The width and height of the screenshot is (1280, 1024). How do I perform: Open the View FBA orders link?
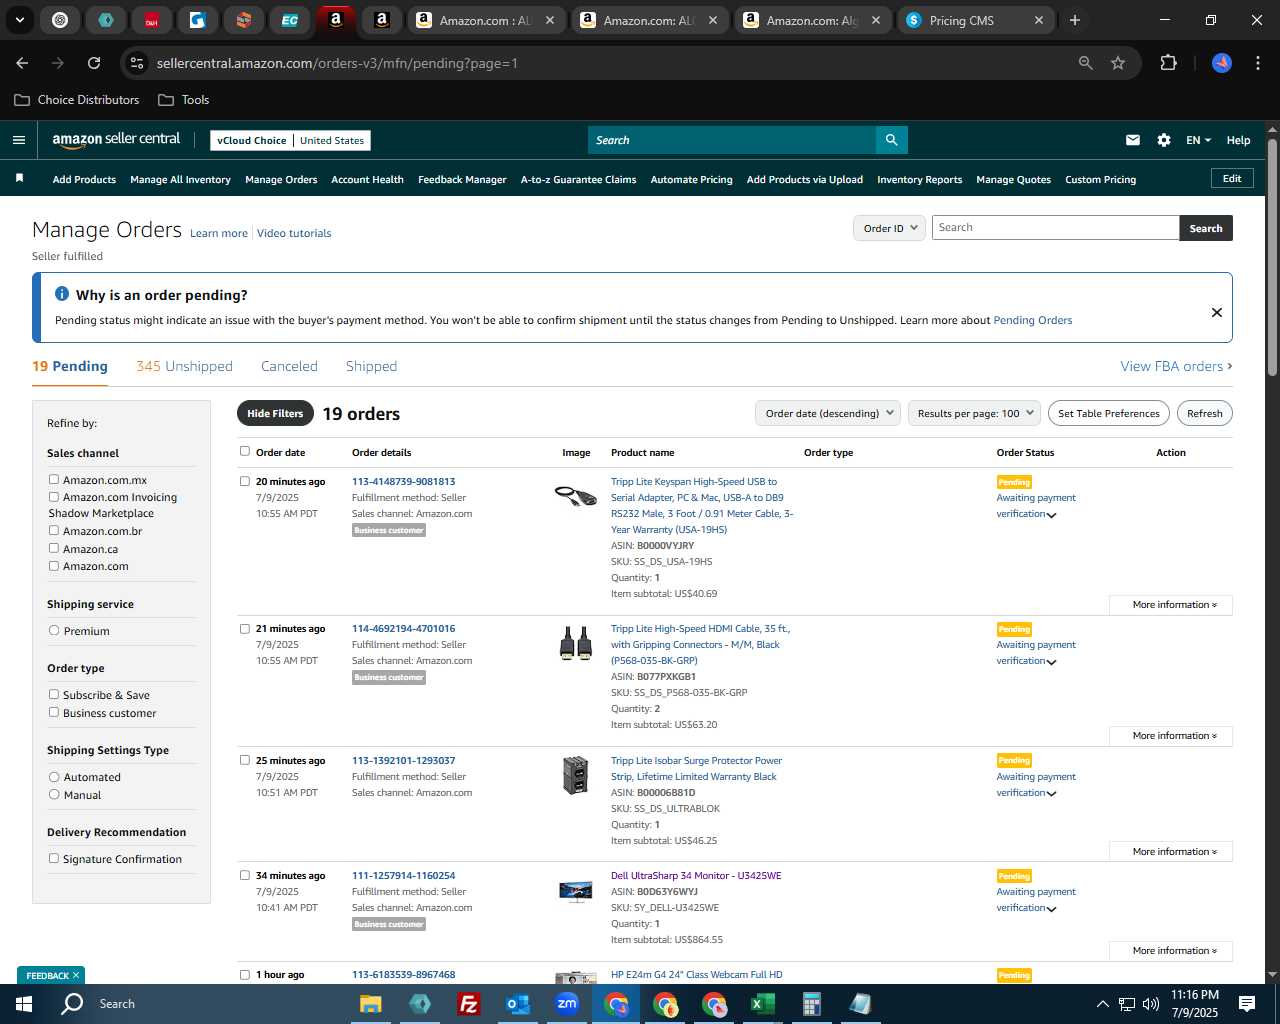pyautogui.click(x=1176, y=366)
